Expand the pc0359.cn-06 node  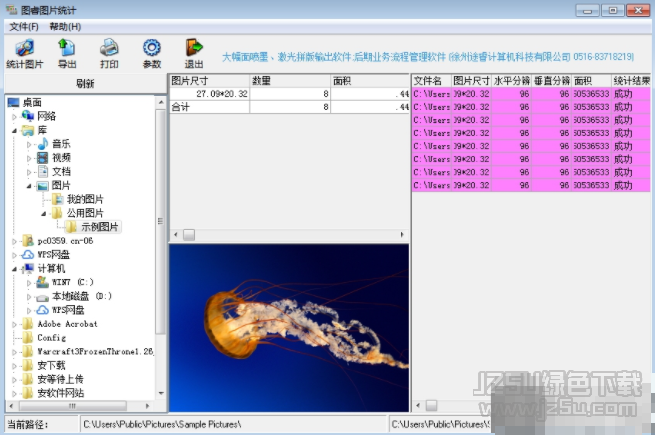click(14, 242)
